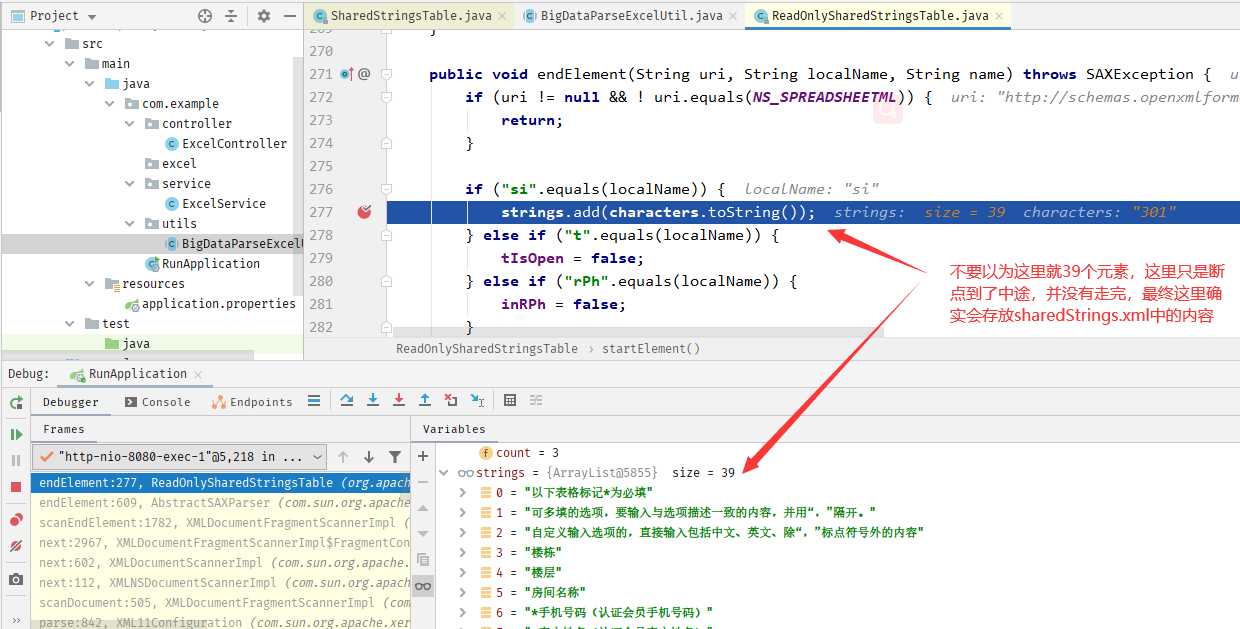Screen dimensions: 1240x629
Task: Open Evaluate Expression calculator icon
Action: pyautogui.click(x=510, y=400)
